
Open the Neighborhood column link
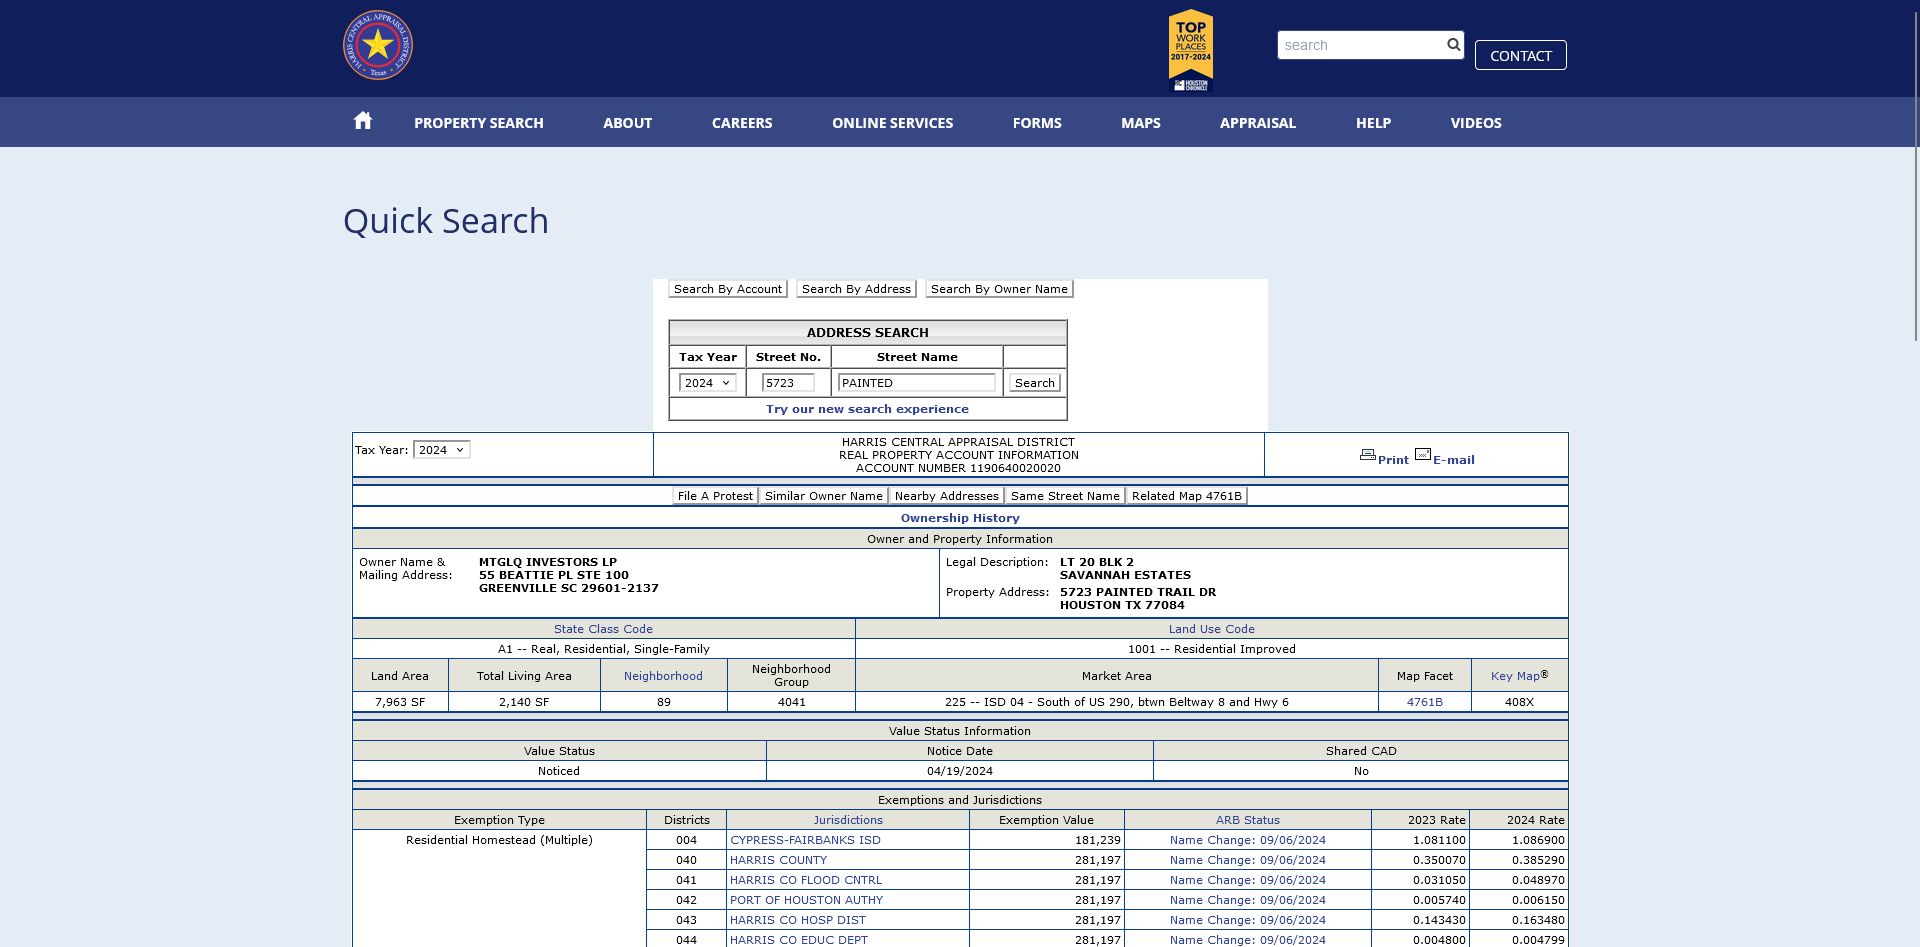point(663,676)
